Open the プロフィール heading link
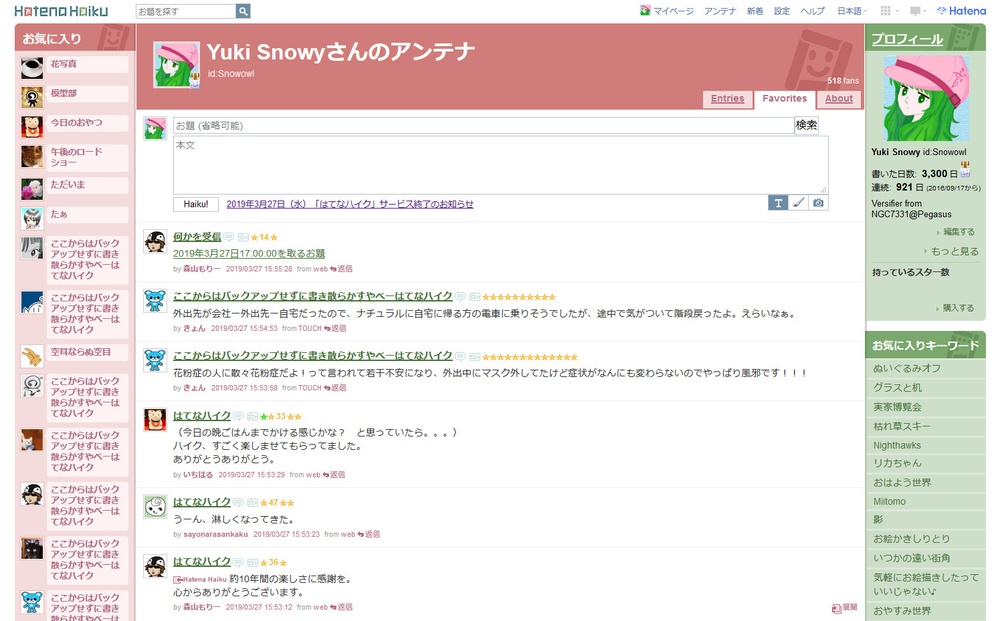This screenshot has width=1000, height=621. pos(907,39)
